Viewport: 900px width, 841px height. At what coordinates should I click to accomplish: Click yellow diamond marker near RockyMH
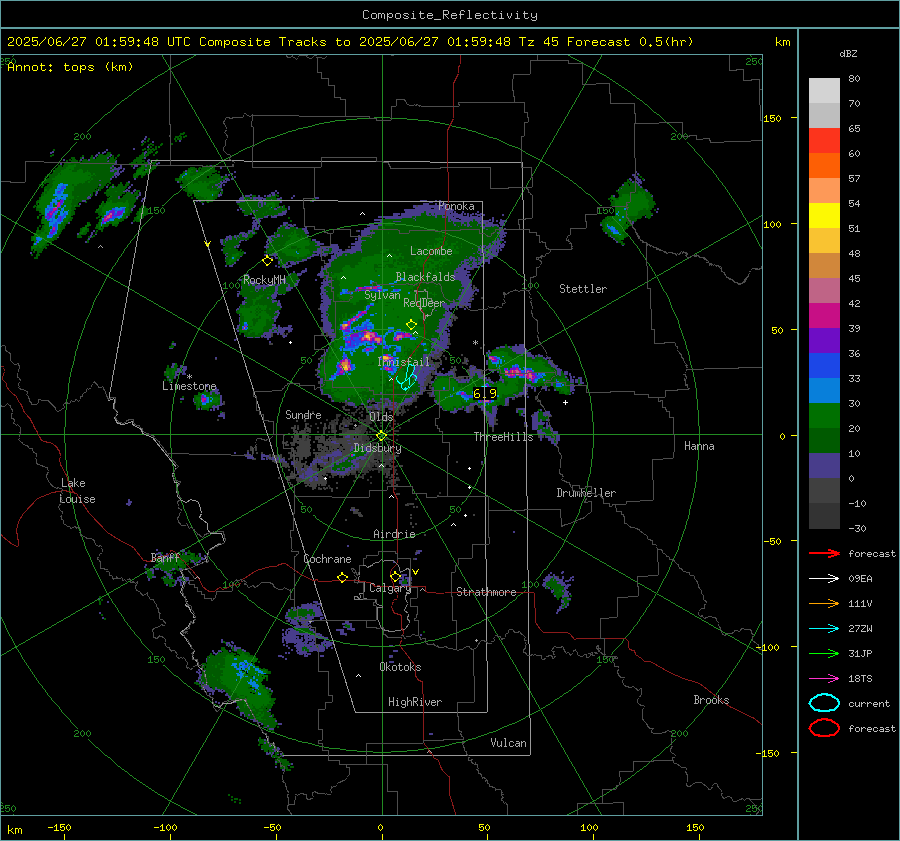coord(267,261)
